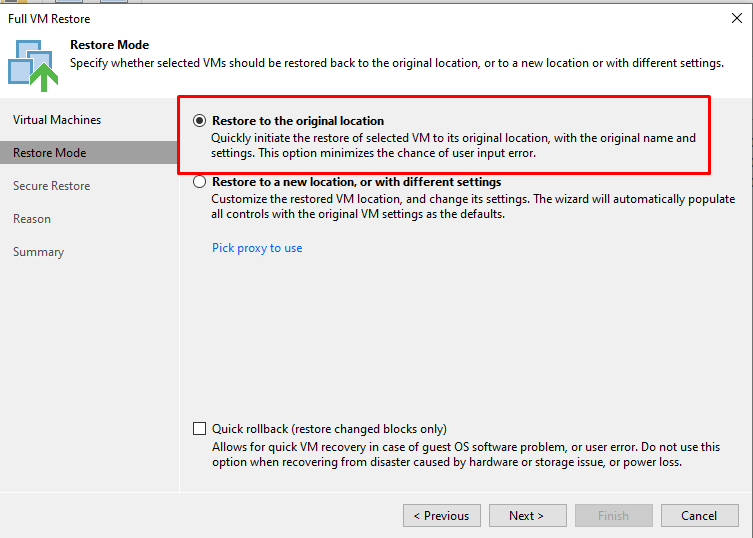The width and height of the screenshot is (753, 538).
Task: Click the 'Quick rollback (restore changed blocks only)' label
Action: [329, 428]
